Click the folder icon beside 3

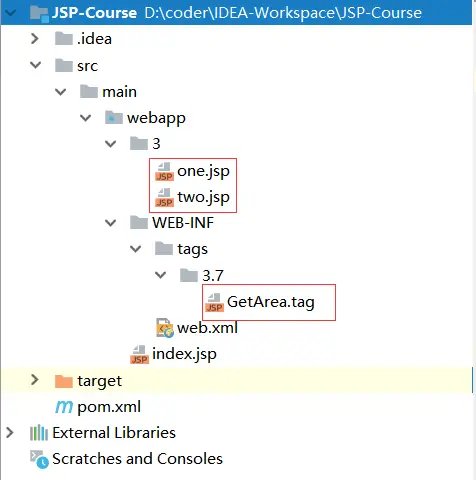click(139, 144)
